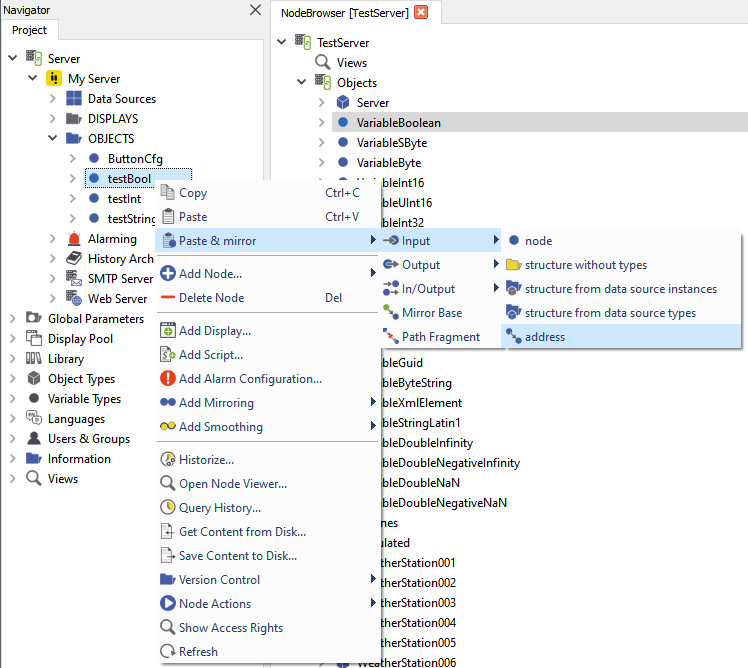Choose Paste & mirror menu entry
748x668 pixels.
point(267,240)
